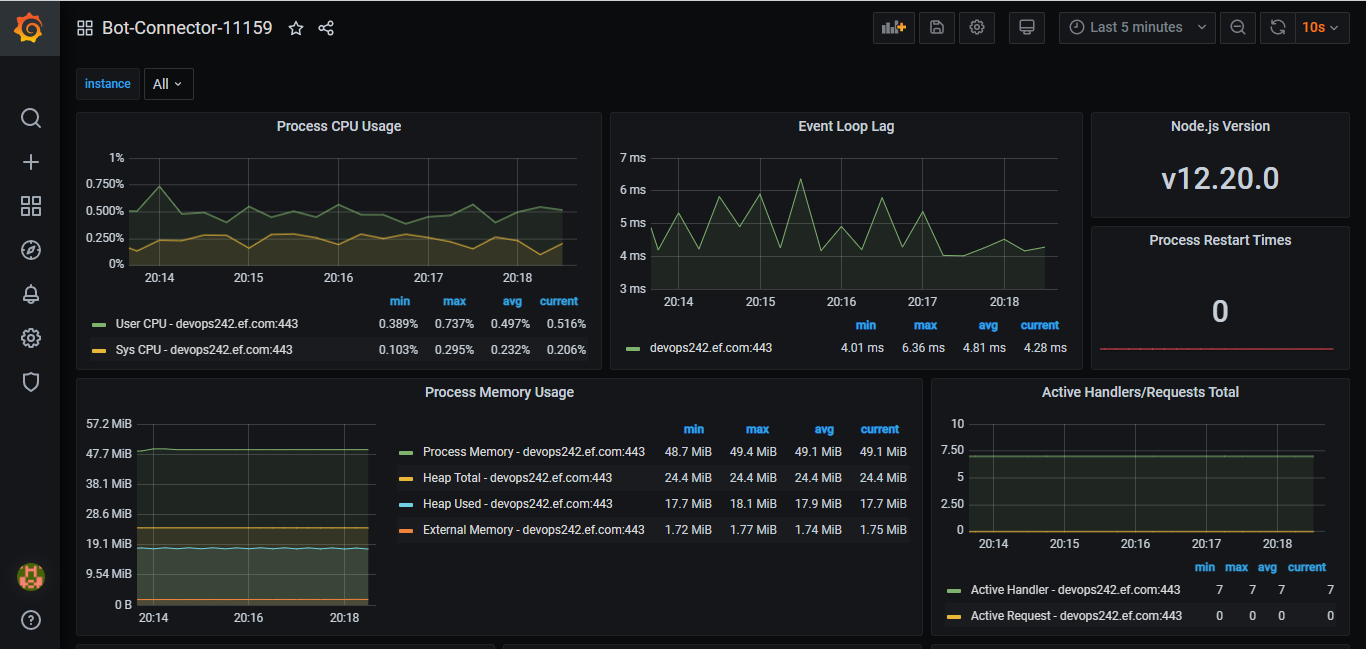Image resolution: width=1366 pixels, height=649 pixels.
Task: Toggle User CPU series in legend
Action: tap(206, 324)
